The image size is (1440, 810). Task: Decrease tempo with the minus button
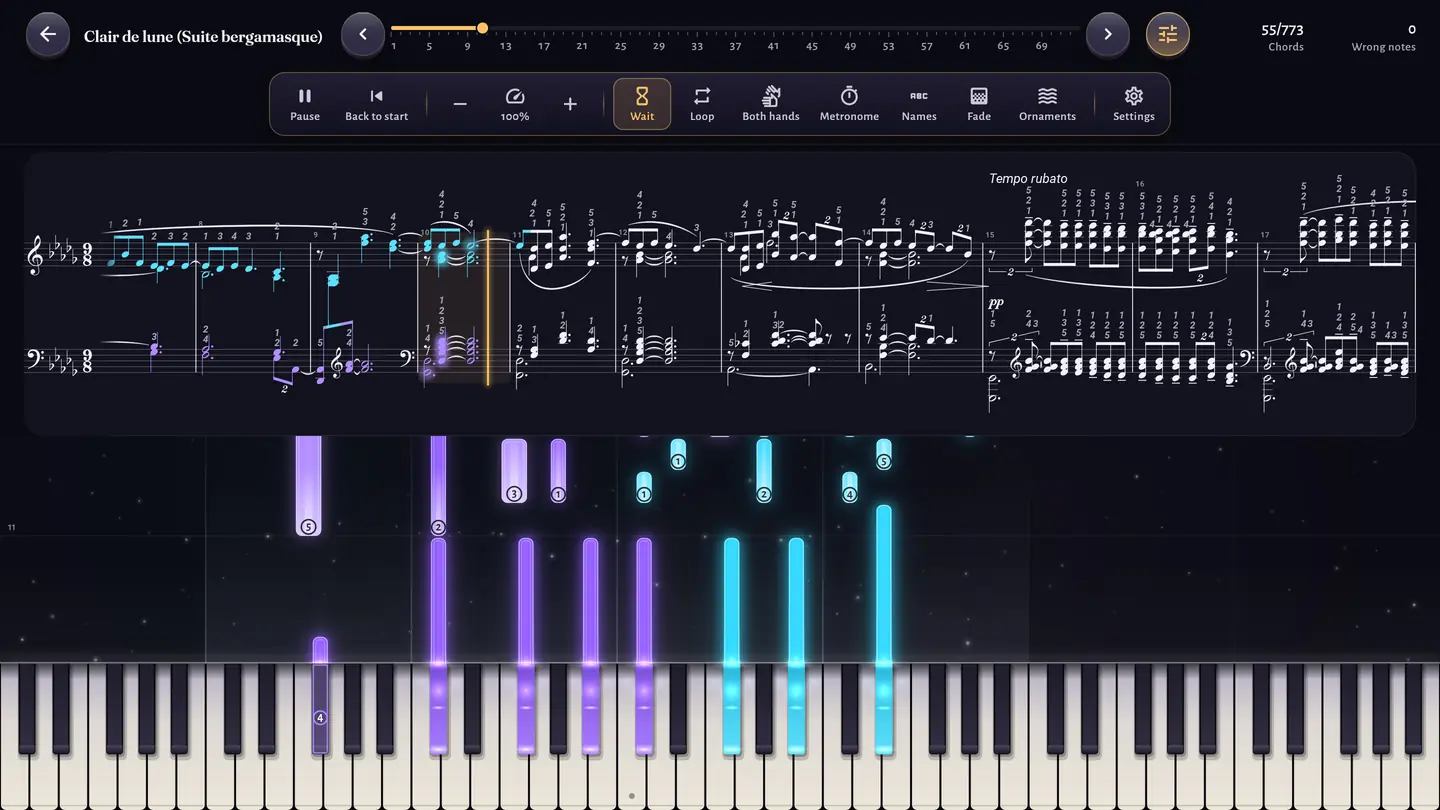point(460,104)
